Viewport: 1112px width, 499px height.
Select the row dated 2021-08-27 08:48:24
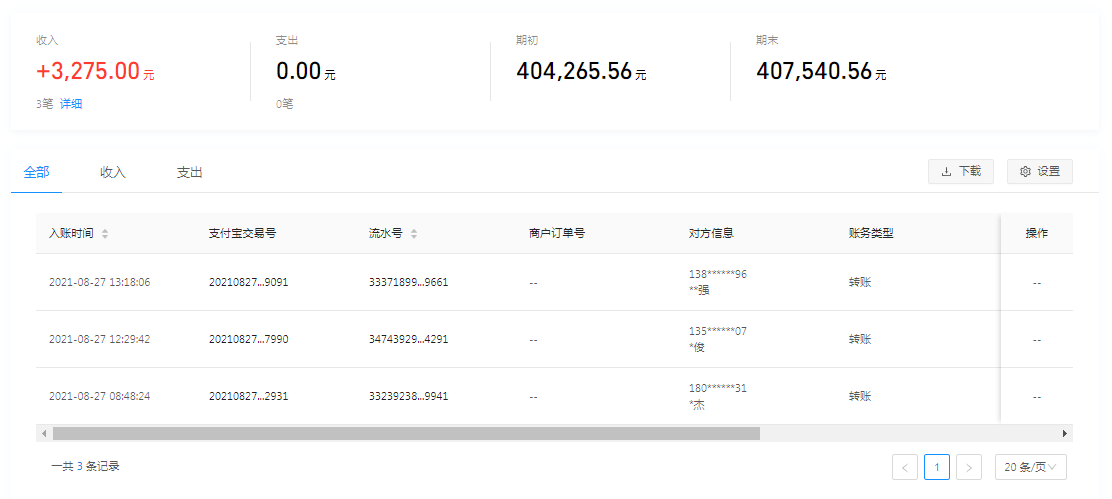[99, 396]
